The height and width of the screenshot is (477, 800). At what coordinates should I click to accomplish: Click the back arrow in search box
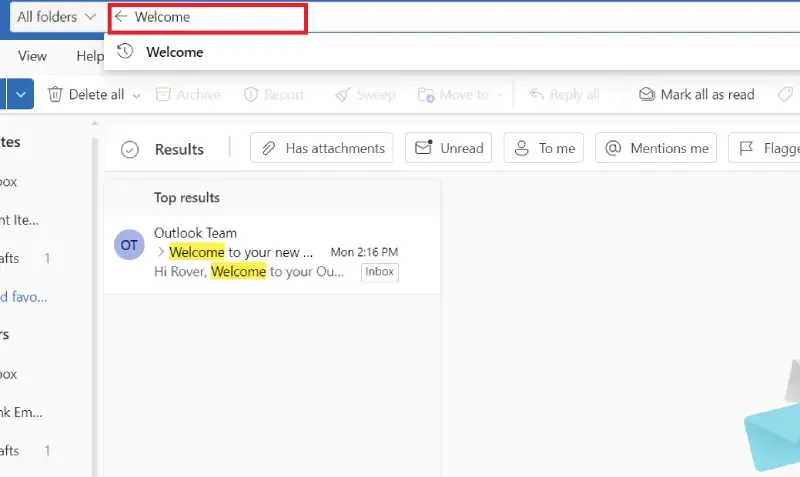pyautogui.click(x=121, y=17)
